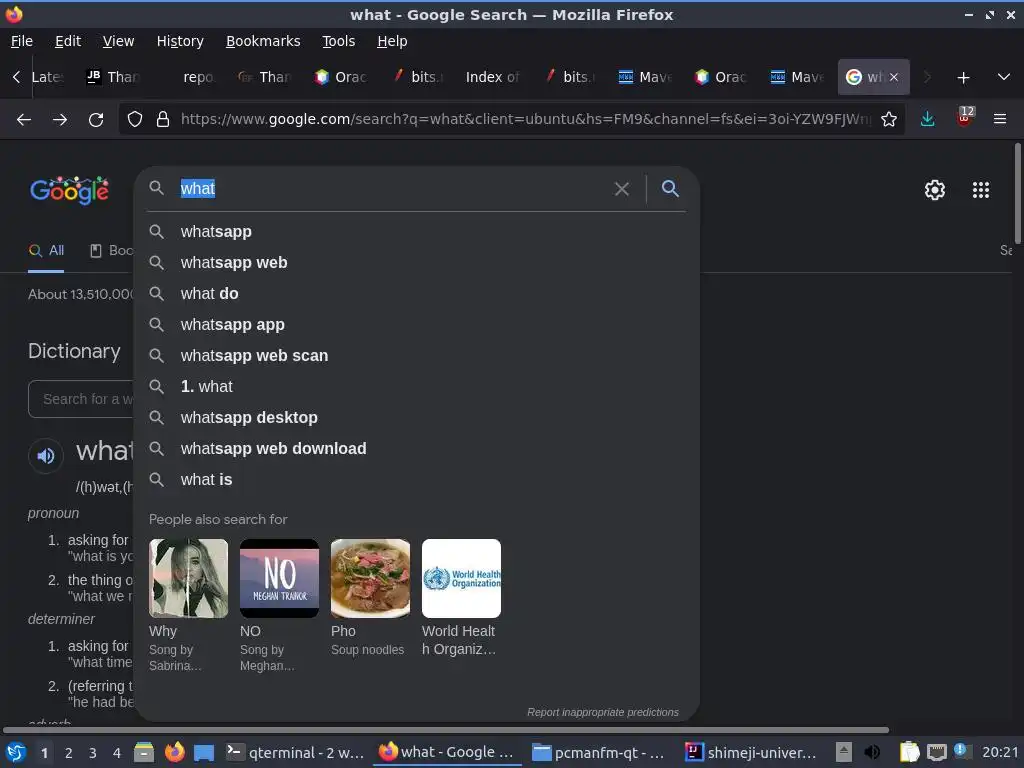Choose the 'whatsapp desktop' suggestion
This screenshot has width=1024, height=768.
point(417,418)
